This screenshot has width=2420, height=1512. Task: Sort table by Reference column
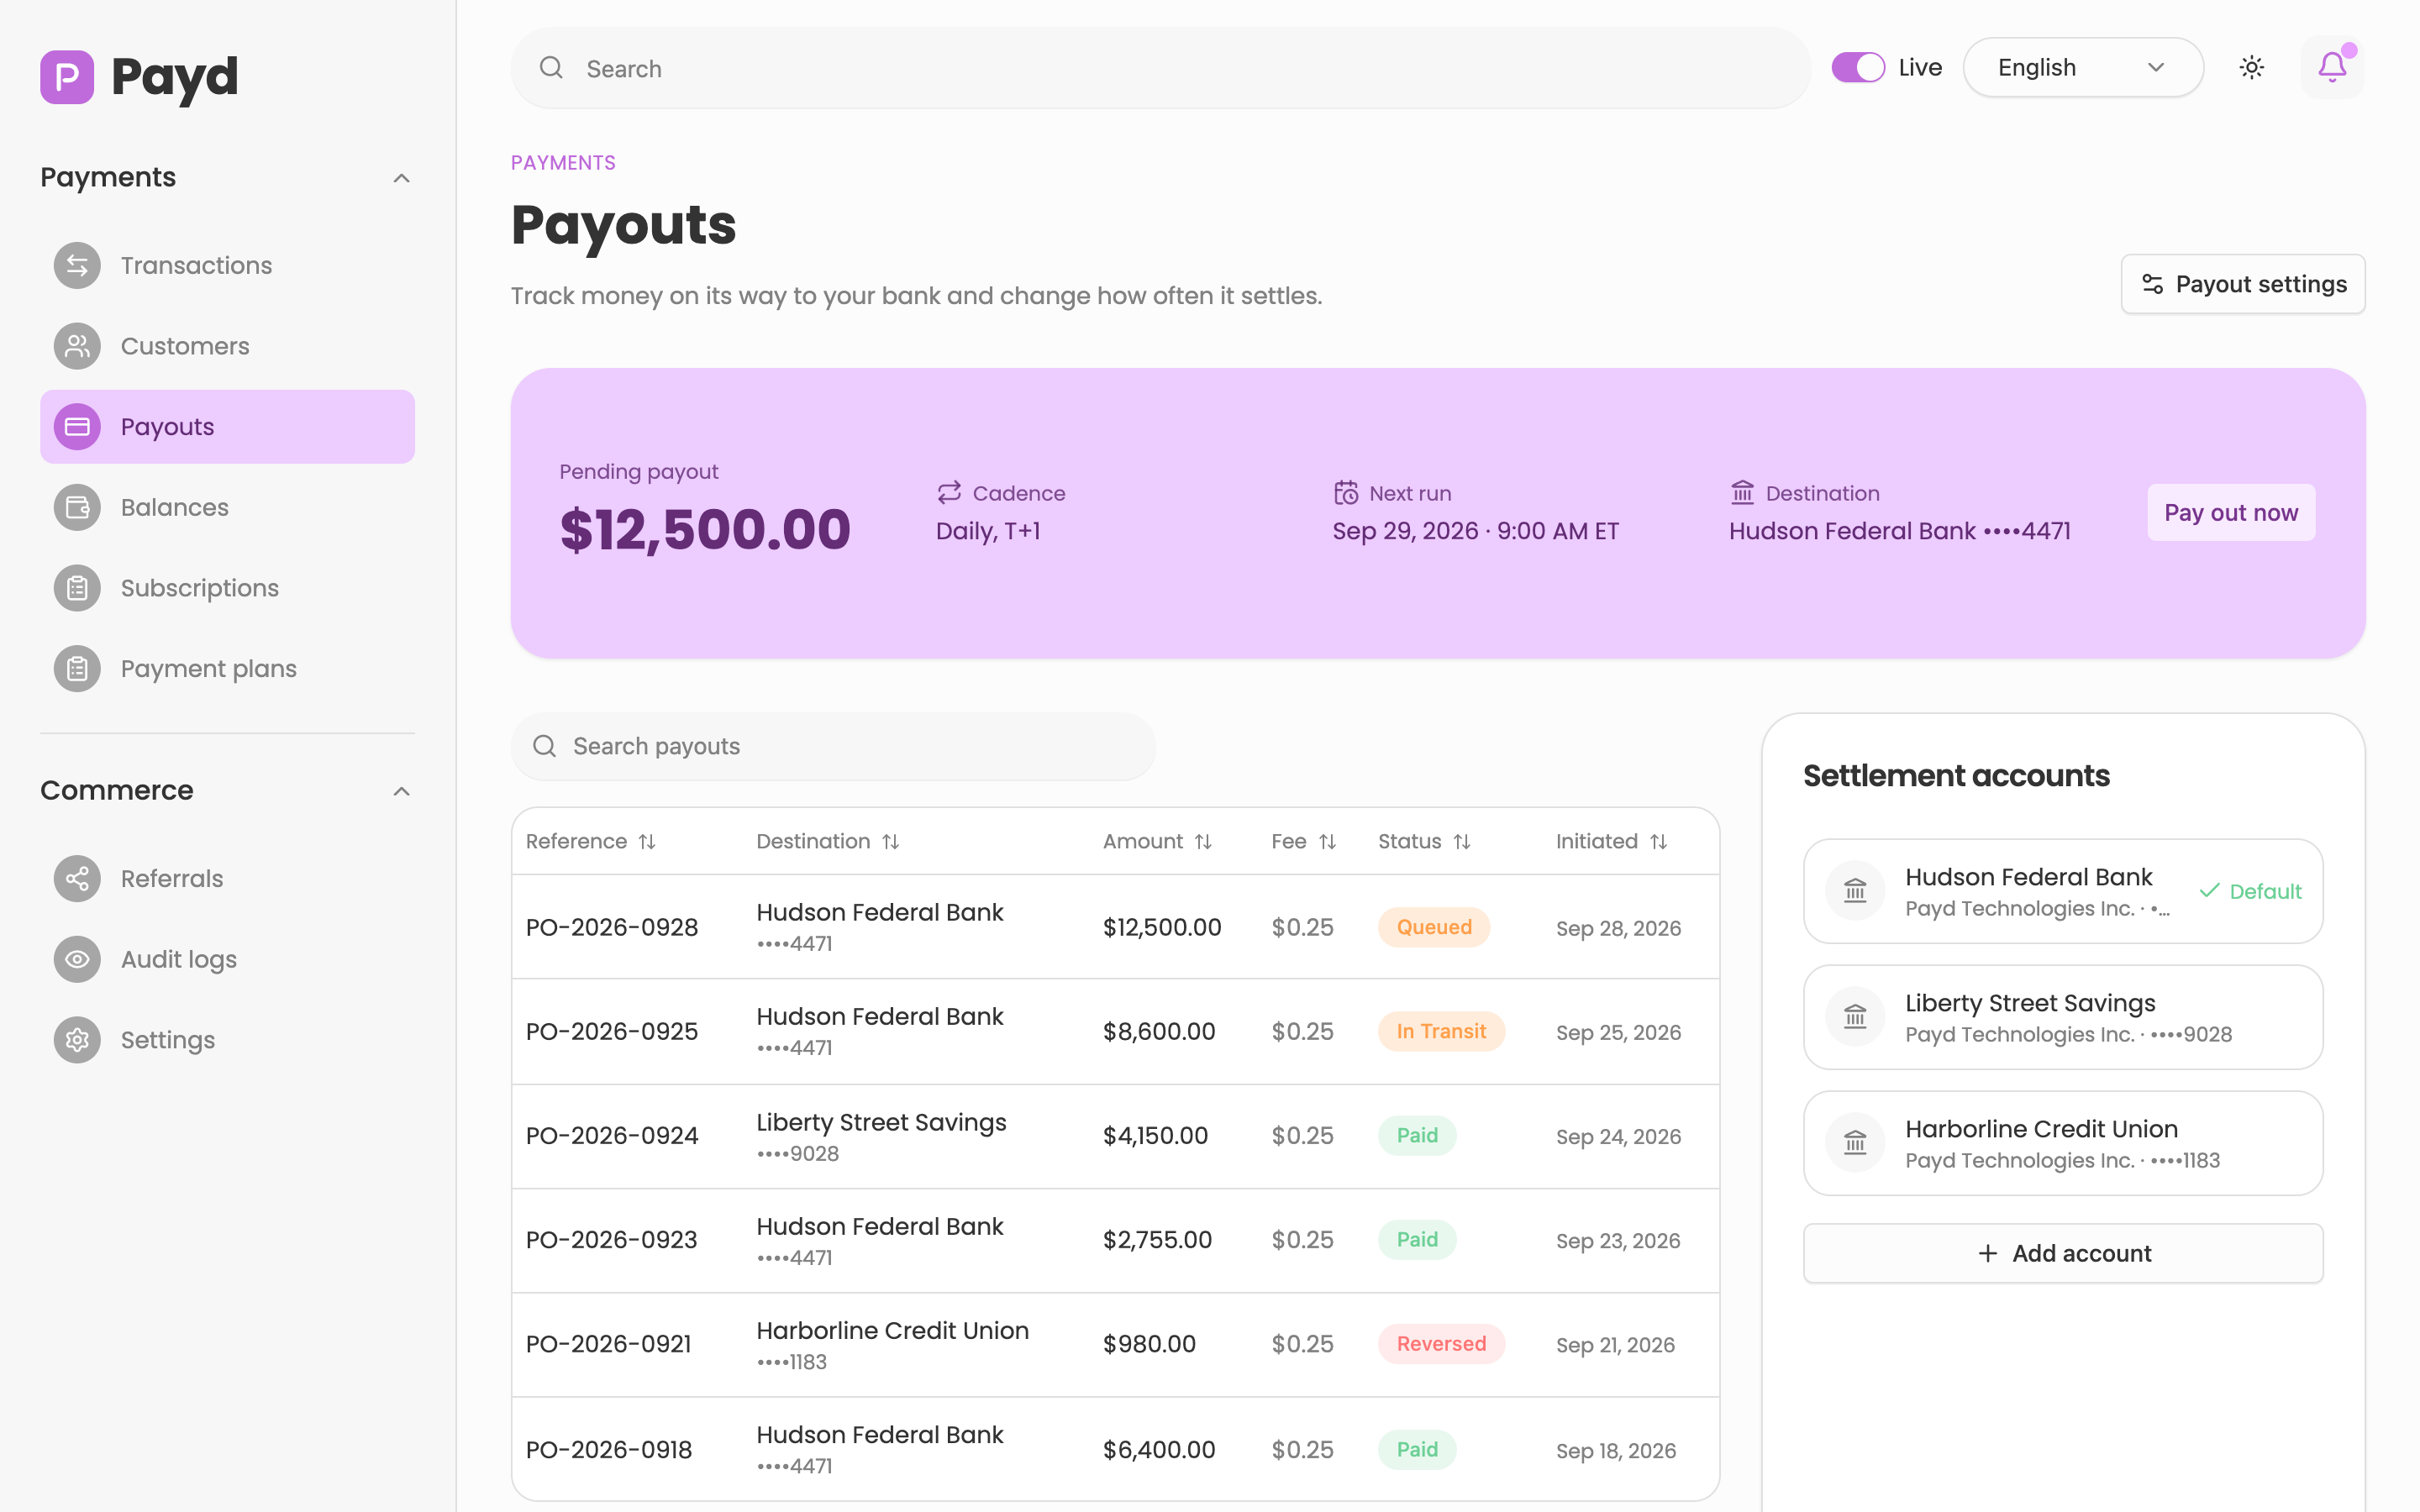pyautogui.click(x=591, y=841)
